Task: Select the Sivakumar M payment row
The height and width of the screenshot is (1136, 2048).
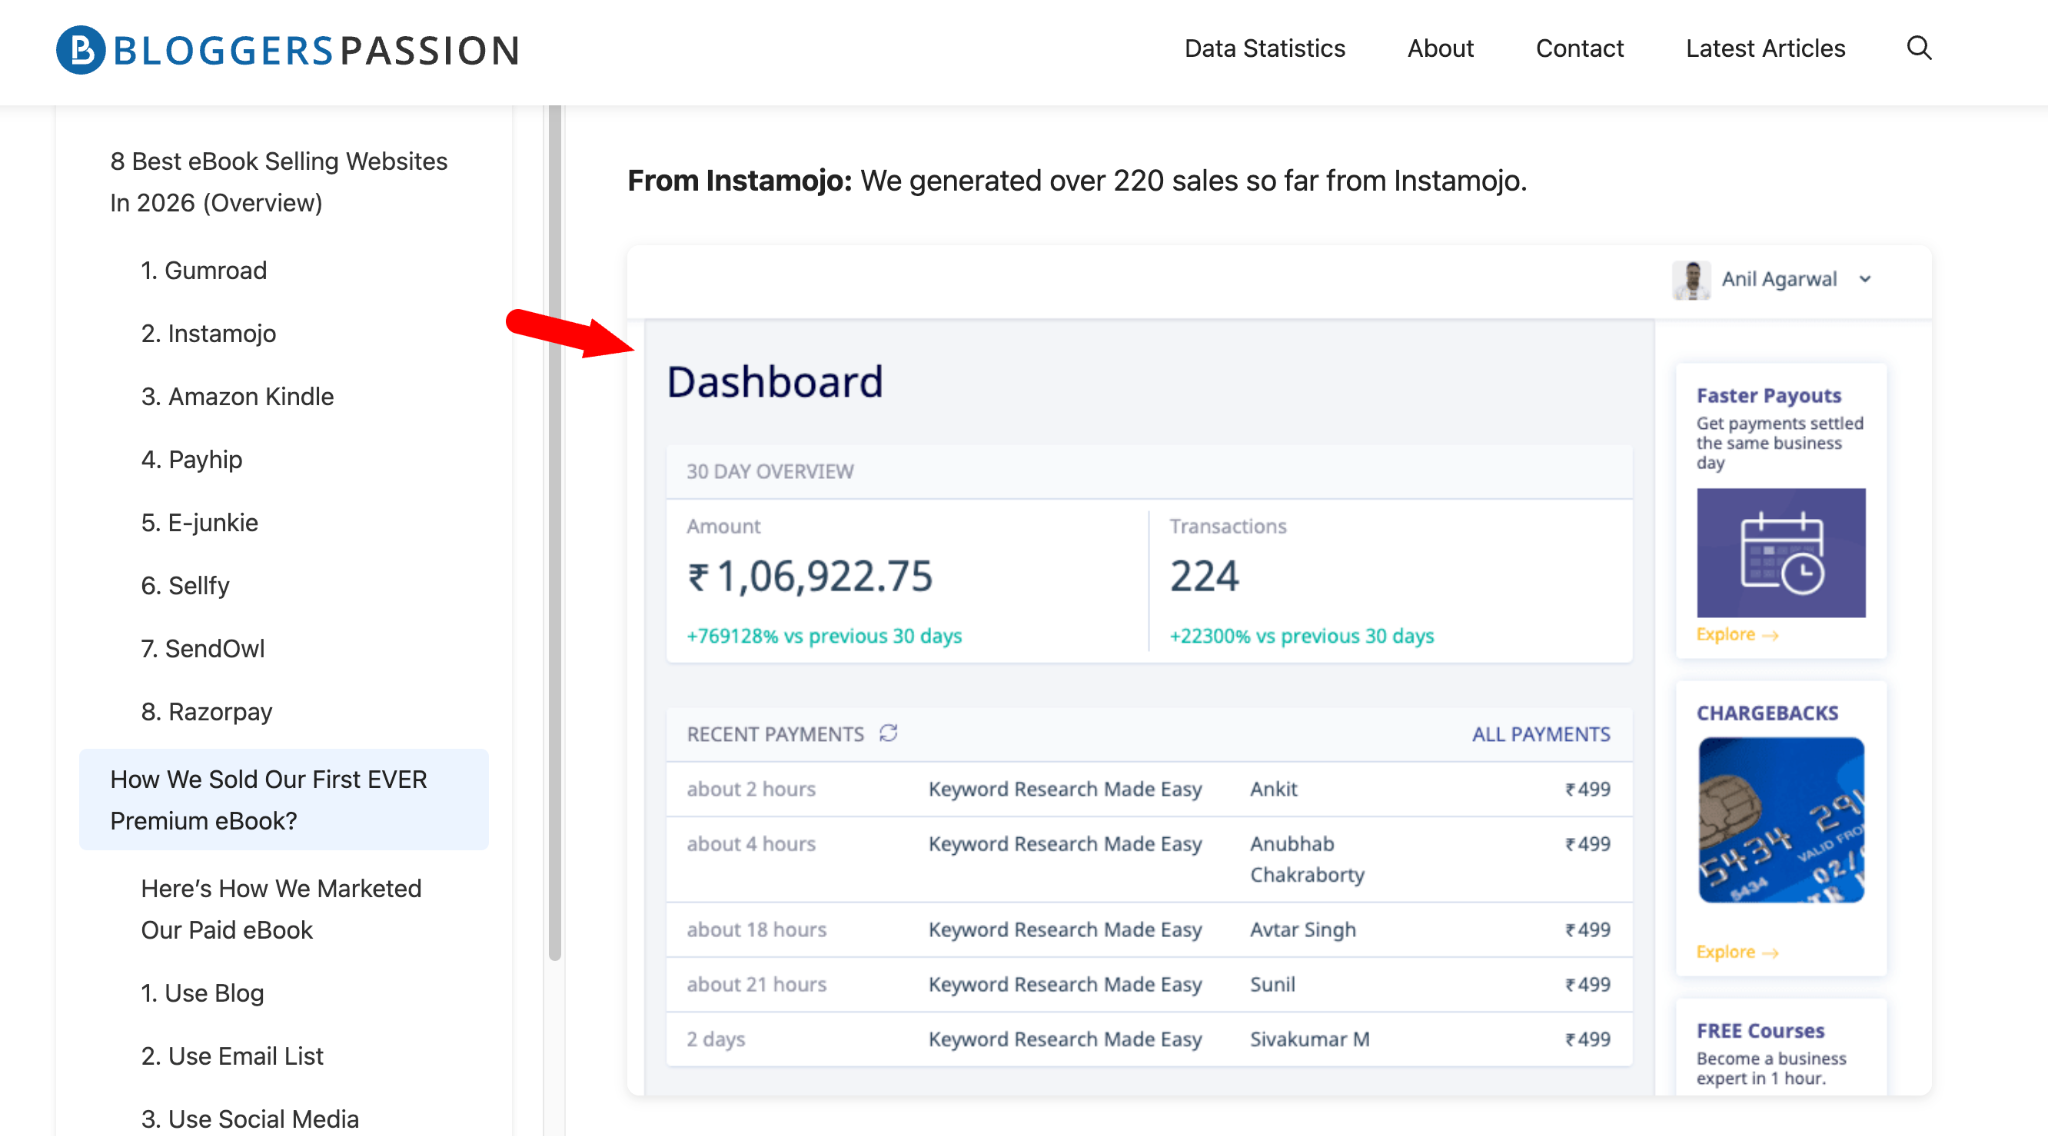Action: coord(1149,1039)
